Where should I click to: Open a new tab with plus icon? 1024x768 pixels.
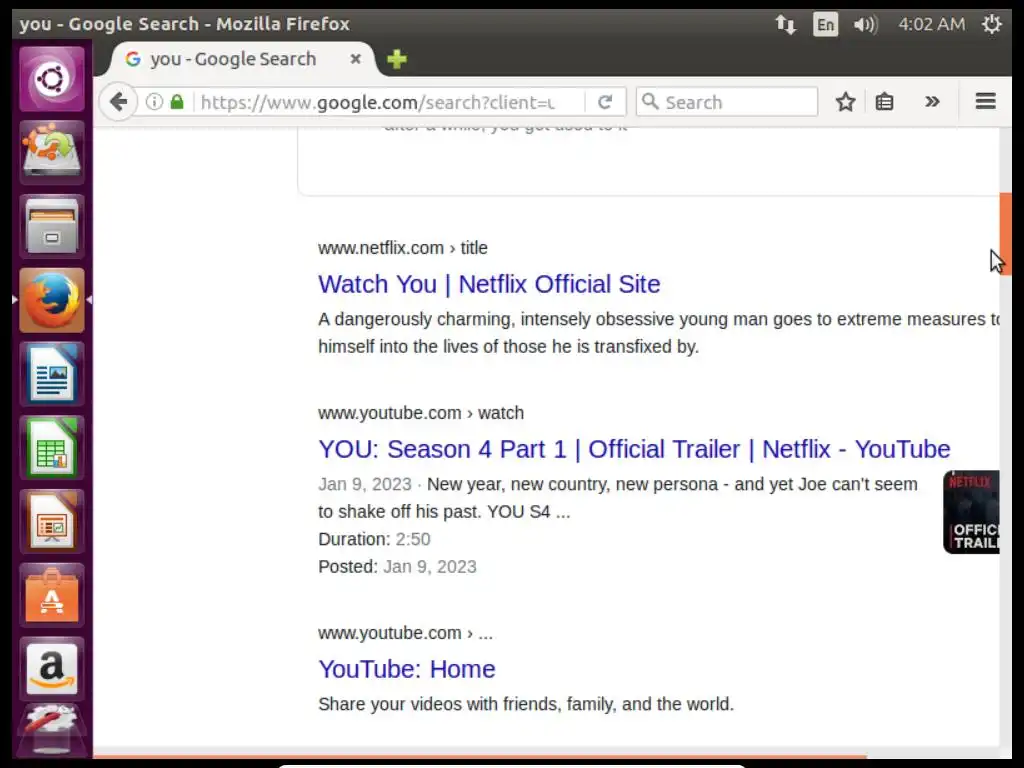(396, 59)
